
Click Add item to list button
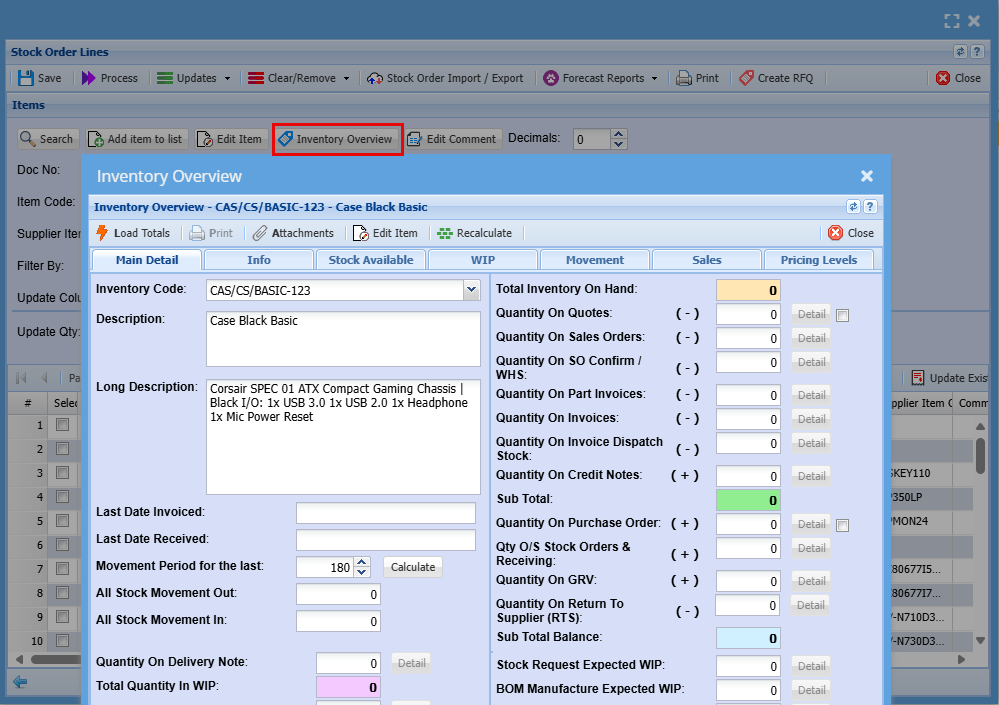click(x=135, y=139)
